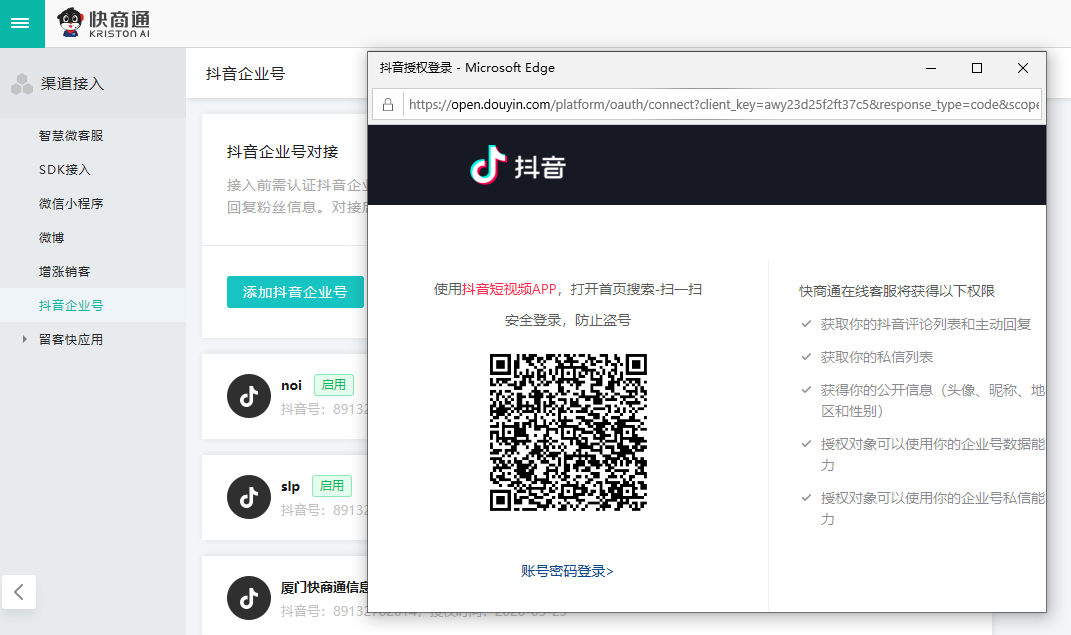Maximize the Douyin authorization window
Viewport: 1071px width, 635px height.
(x=977, y=68)
